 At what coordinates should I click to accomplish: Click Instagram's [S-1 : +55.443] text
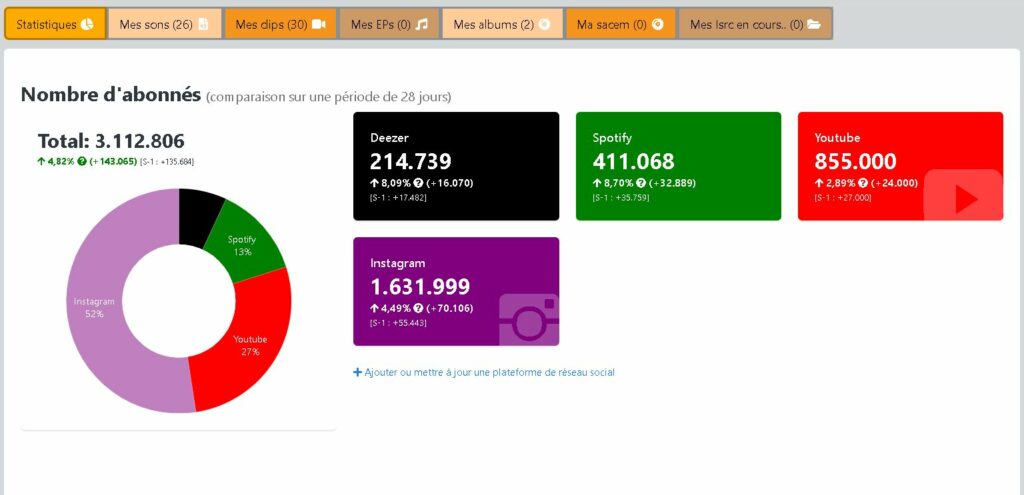pos(398,323)
